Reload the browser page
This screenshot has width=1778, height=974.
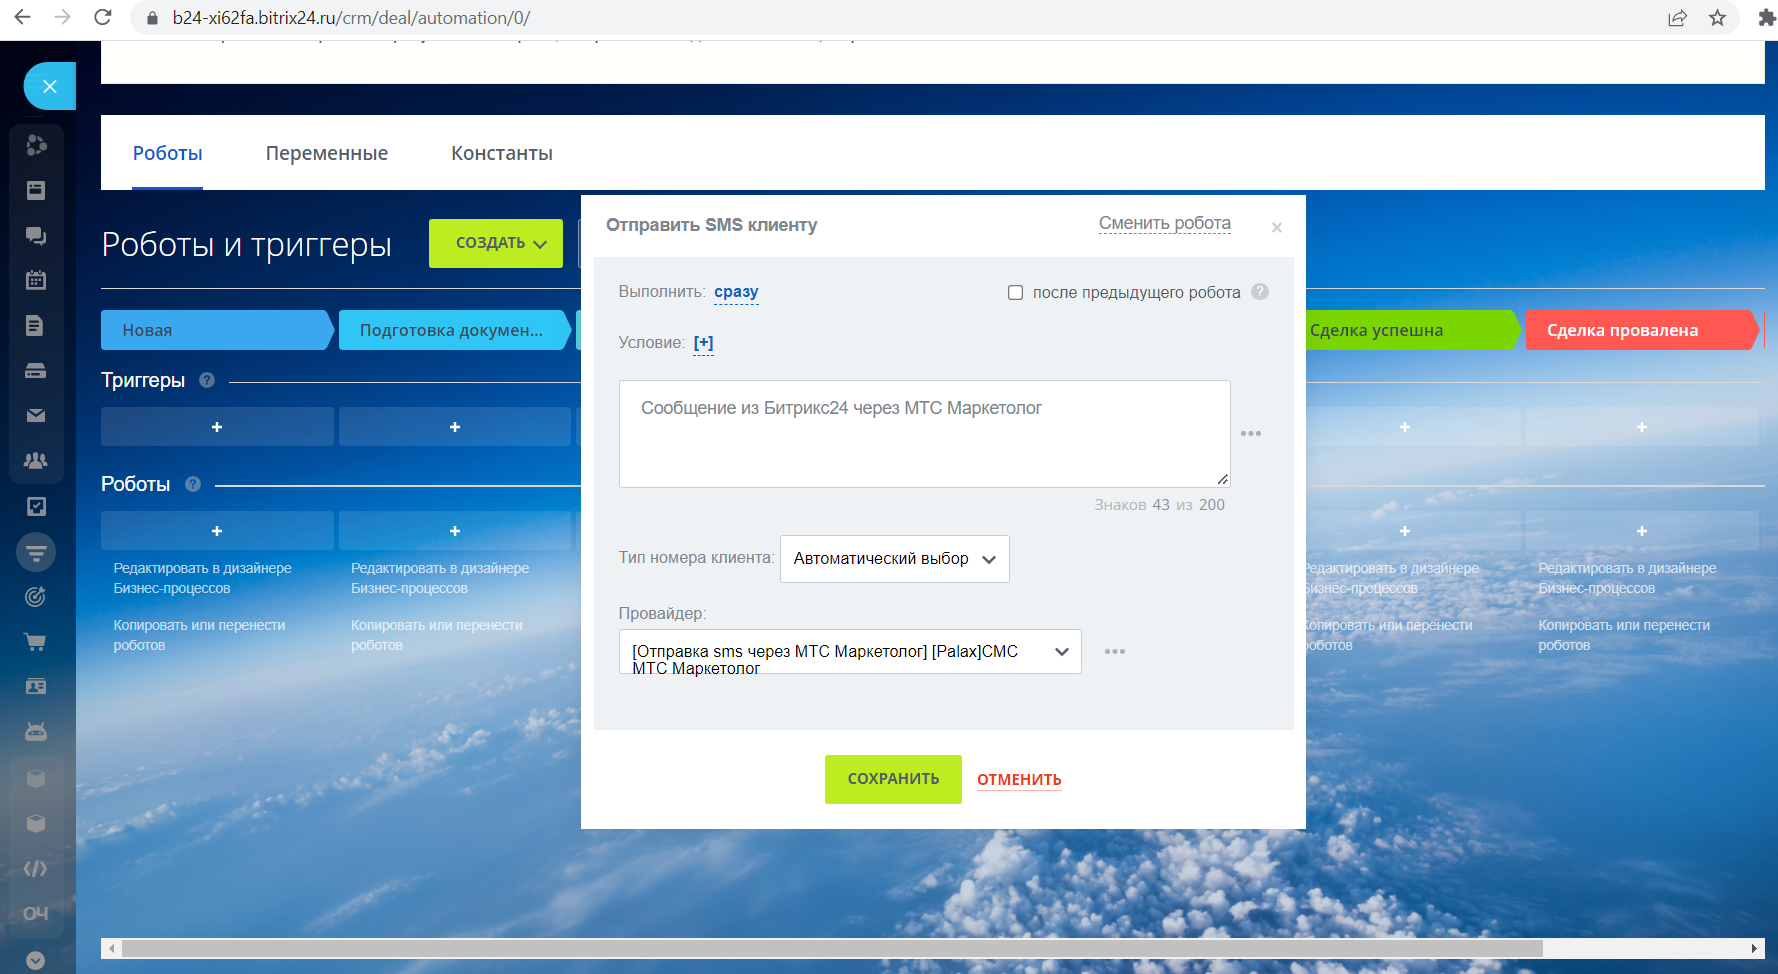click(x=102, y=17)
